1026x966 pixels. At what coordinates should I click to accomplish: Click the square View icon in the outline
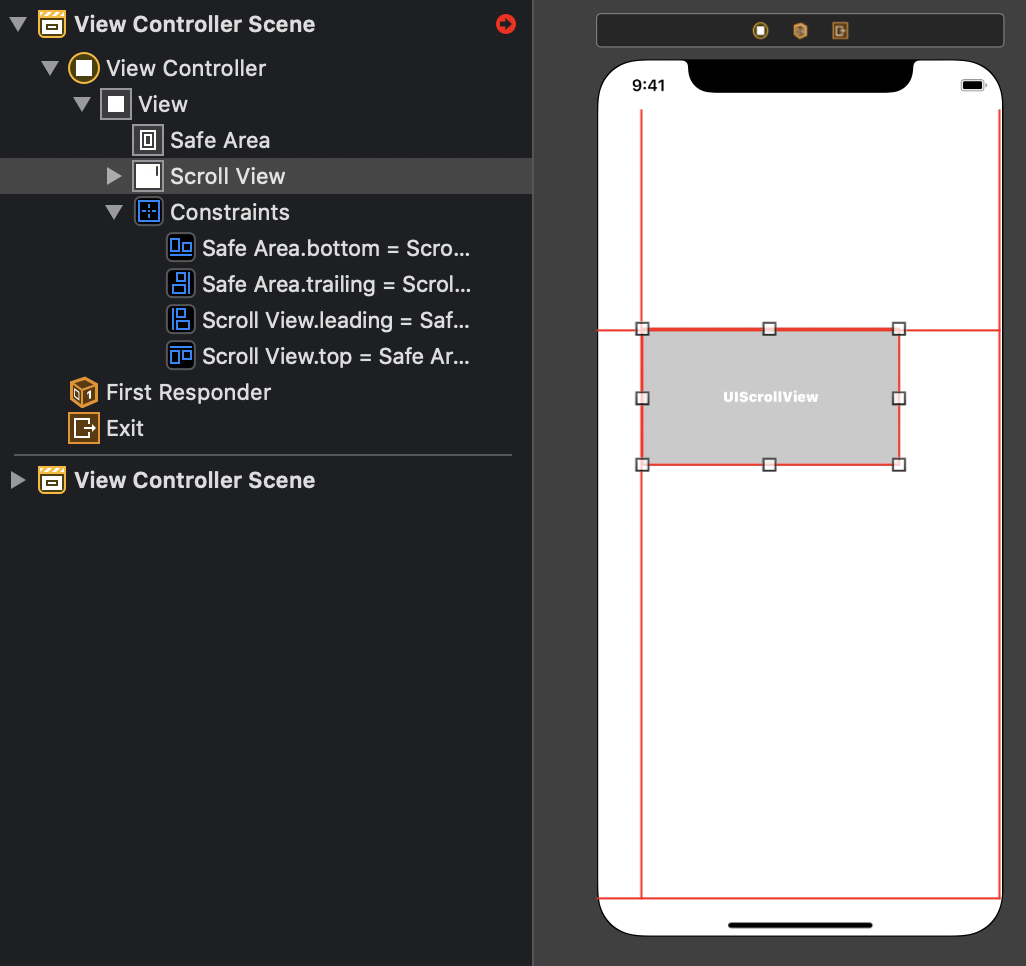116,104
